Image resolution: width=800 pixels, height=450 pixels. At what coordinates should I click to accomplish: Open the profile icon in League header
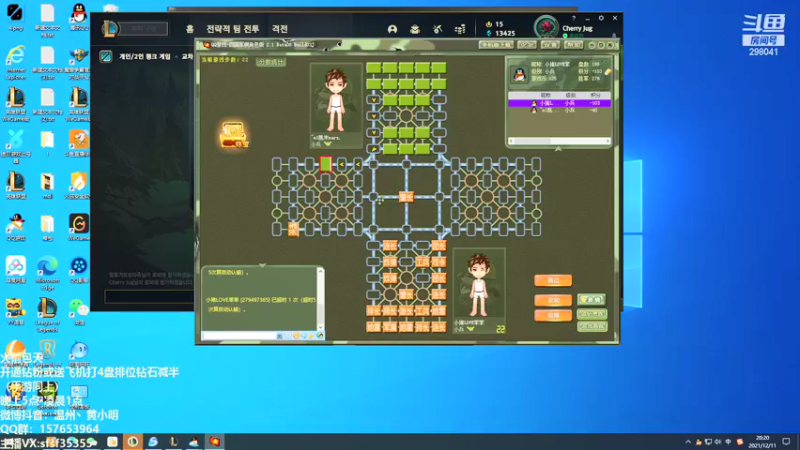[392, 30]
